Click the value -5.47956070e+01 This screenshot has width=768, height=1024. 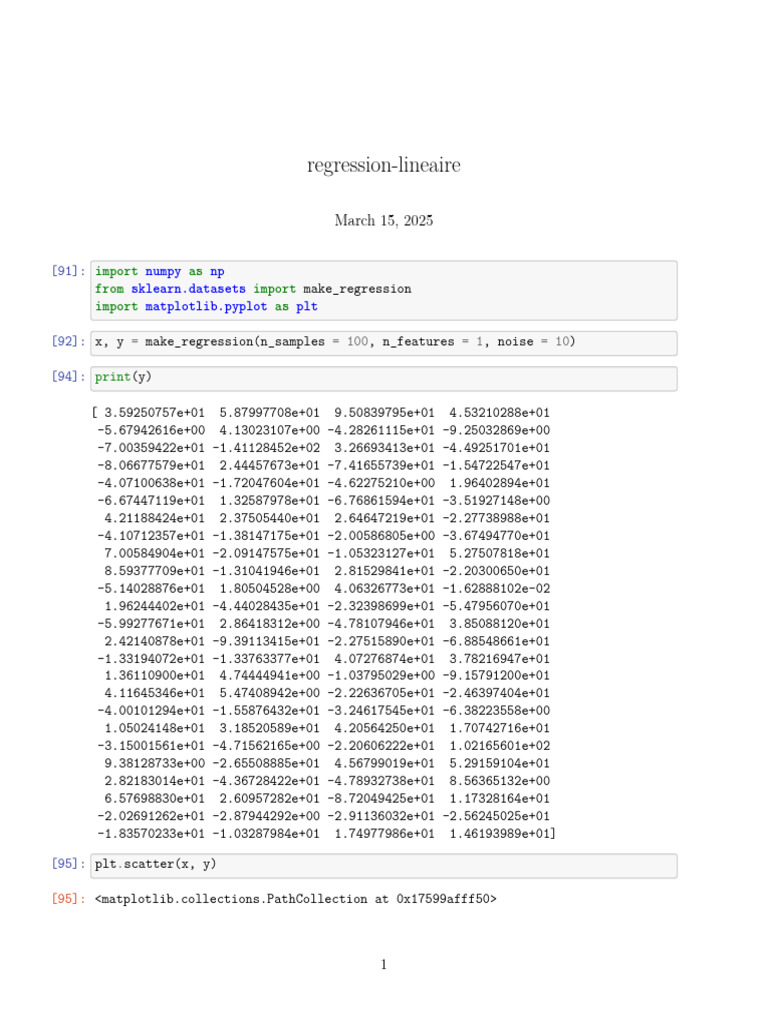tap(496, 607)
